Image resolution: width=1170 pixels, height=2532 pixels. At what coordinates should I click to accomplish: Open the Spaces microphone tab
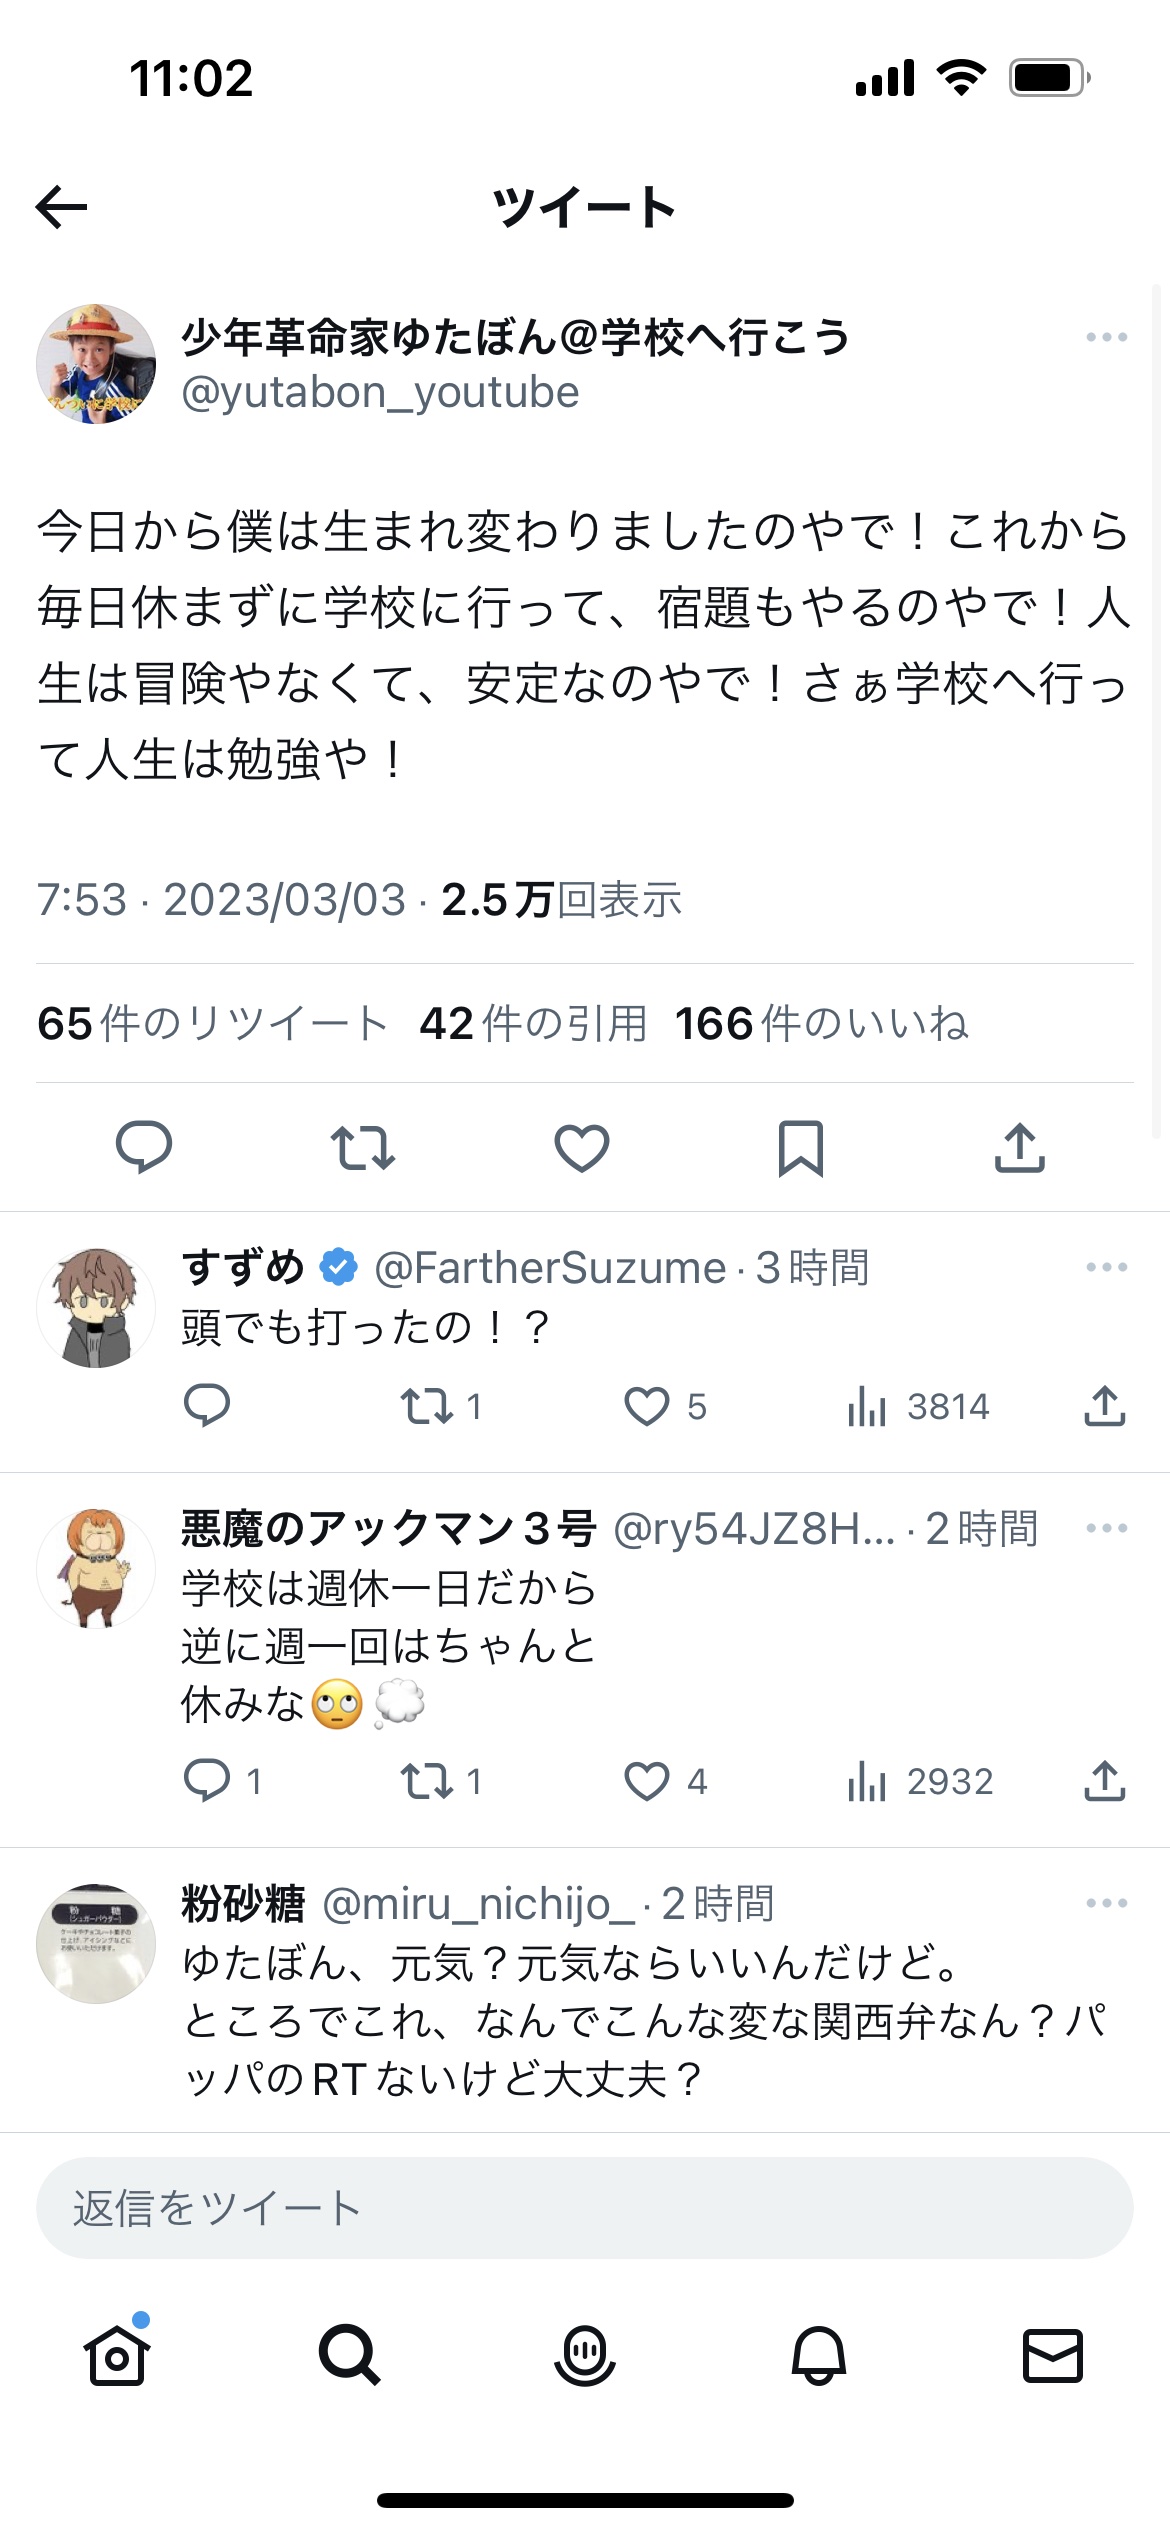click(585, 2355)
